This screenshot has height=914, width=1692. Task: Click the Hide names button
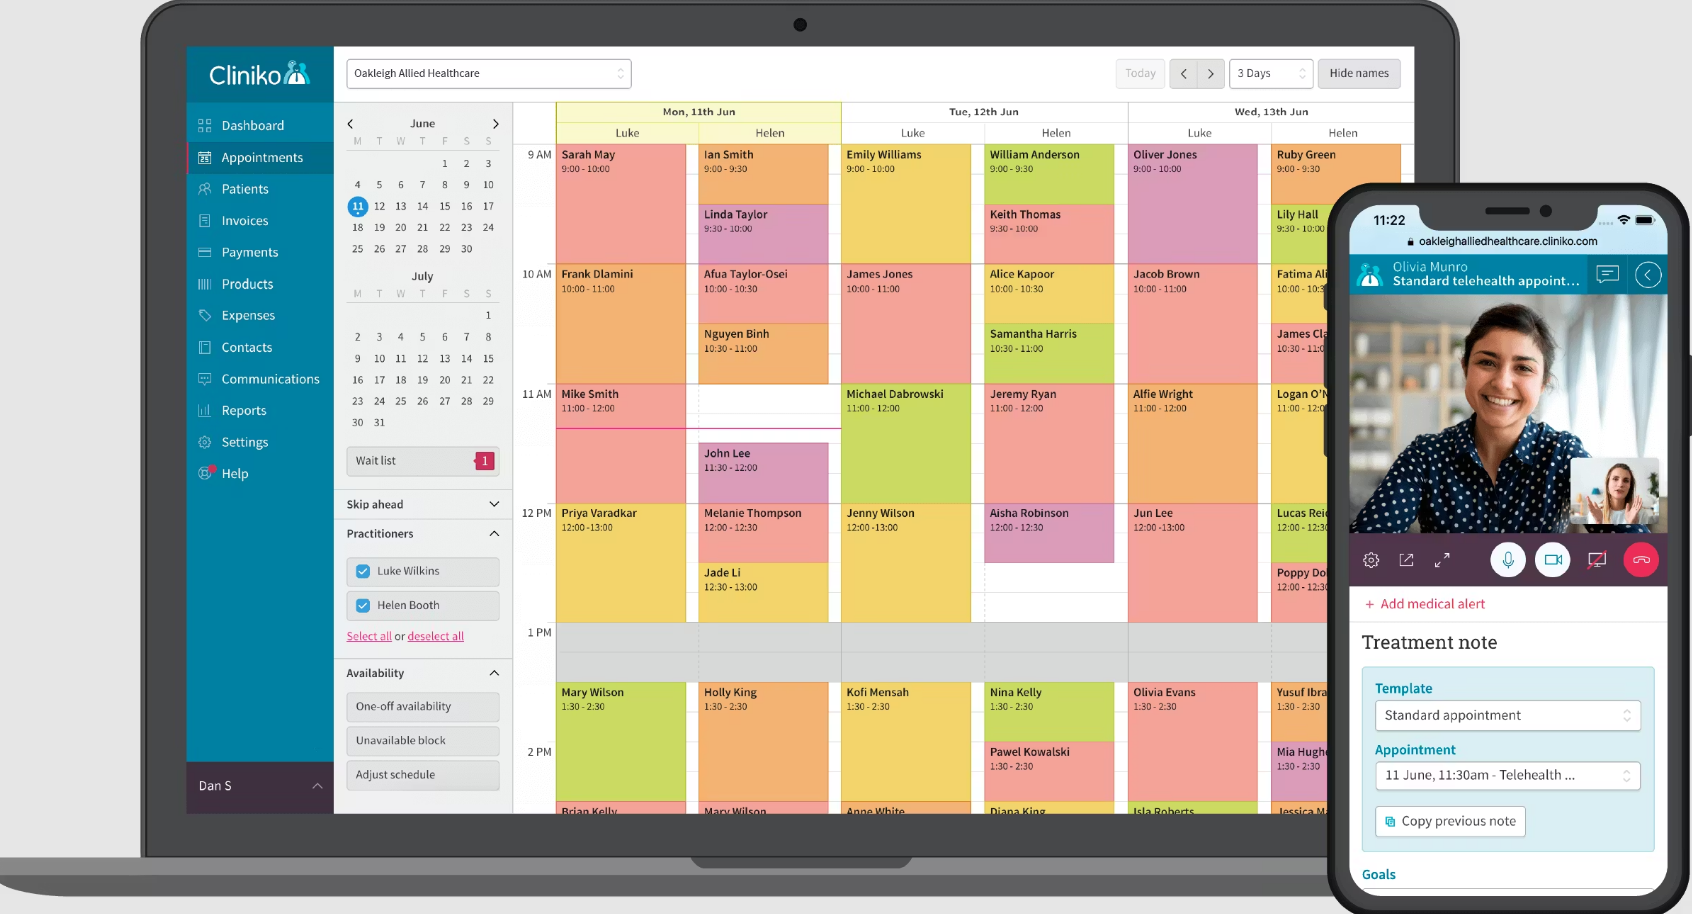coord(1359,73)
